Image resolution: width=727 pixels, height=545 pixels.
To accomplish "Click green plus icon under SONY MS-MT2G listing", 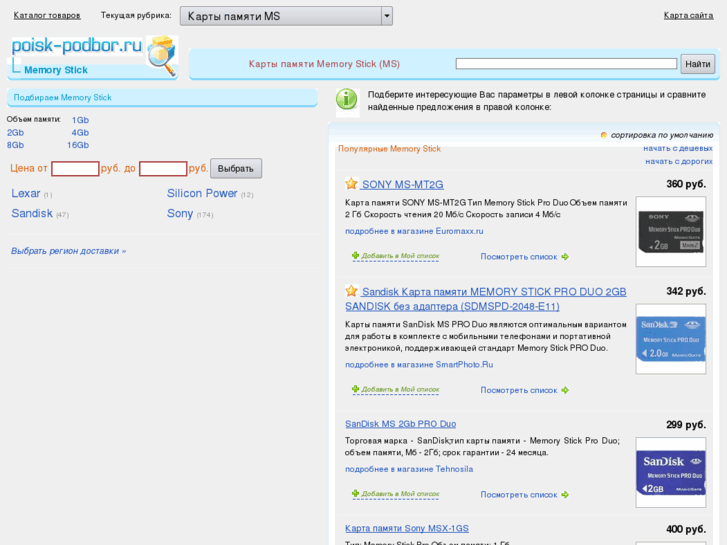I will (356, 256).
